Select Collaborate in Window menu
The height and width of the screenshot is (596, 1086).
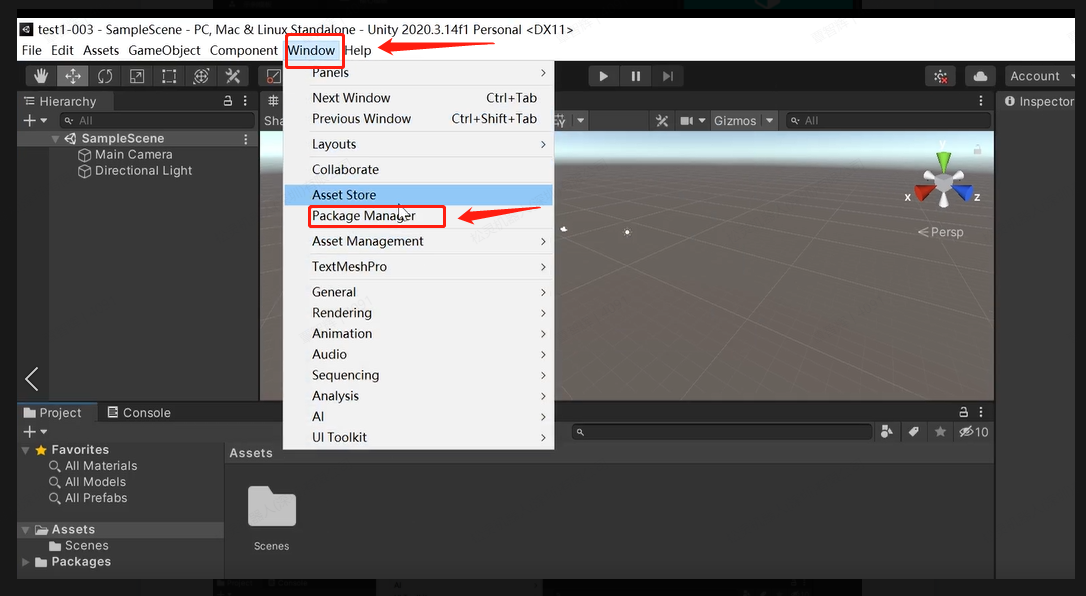(x=418, y=170)
